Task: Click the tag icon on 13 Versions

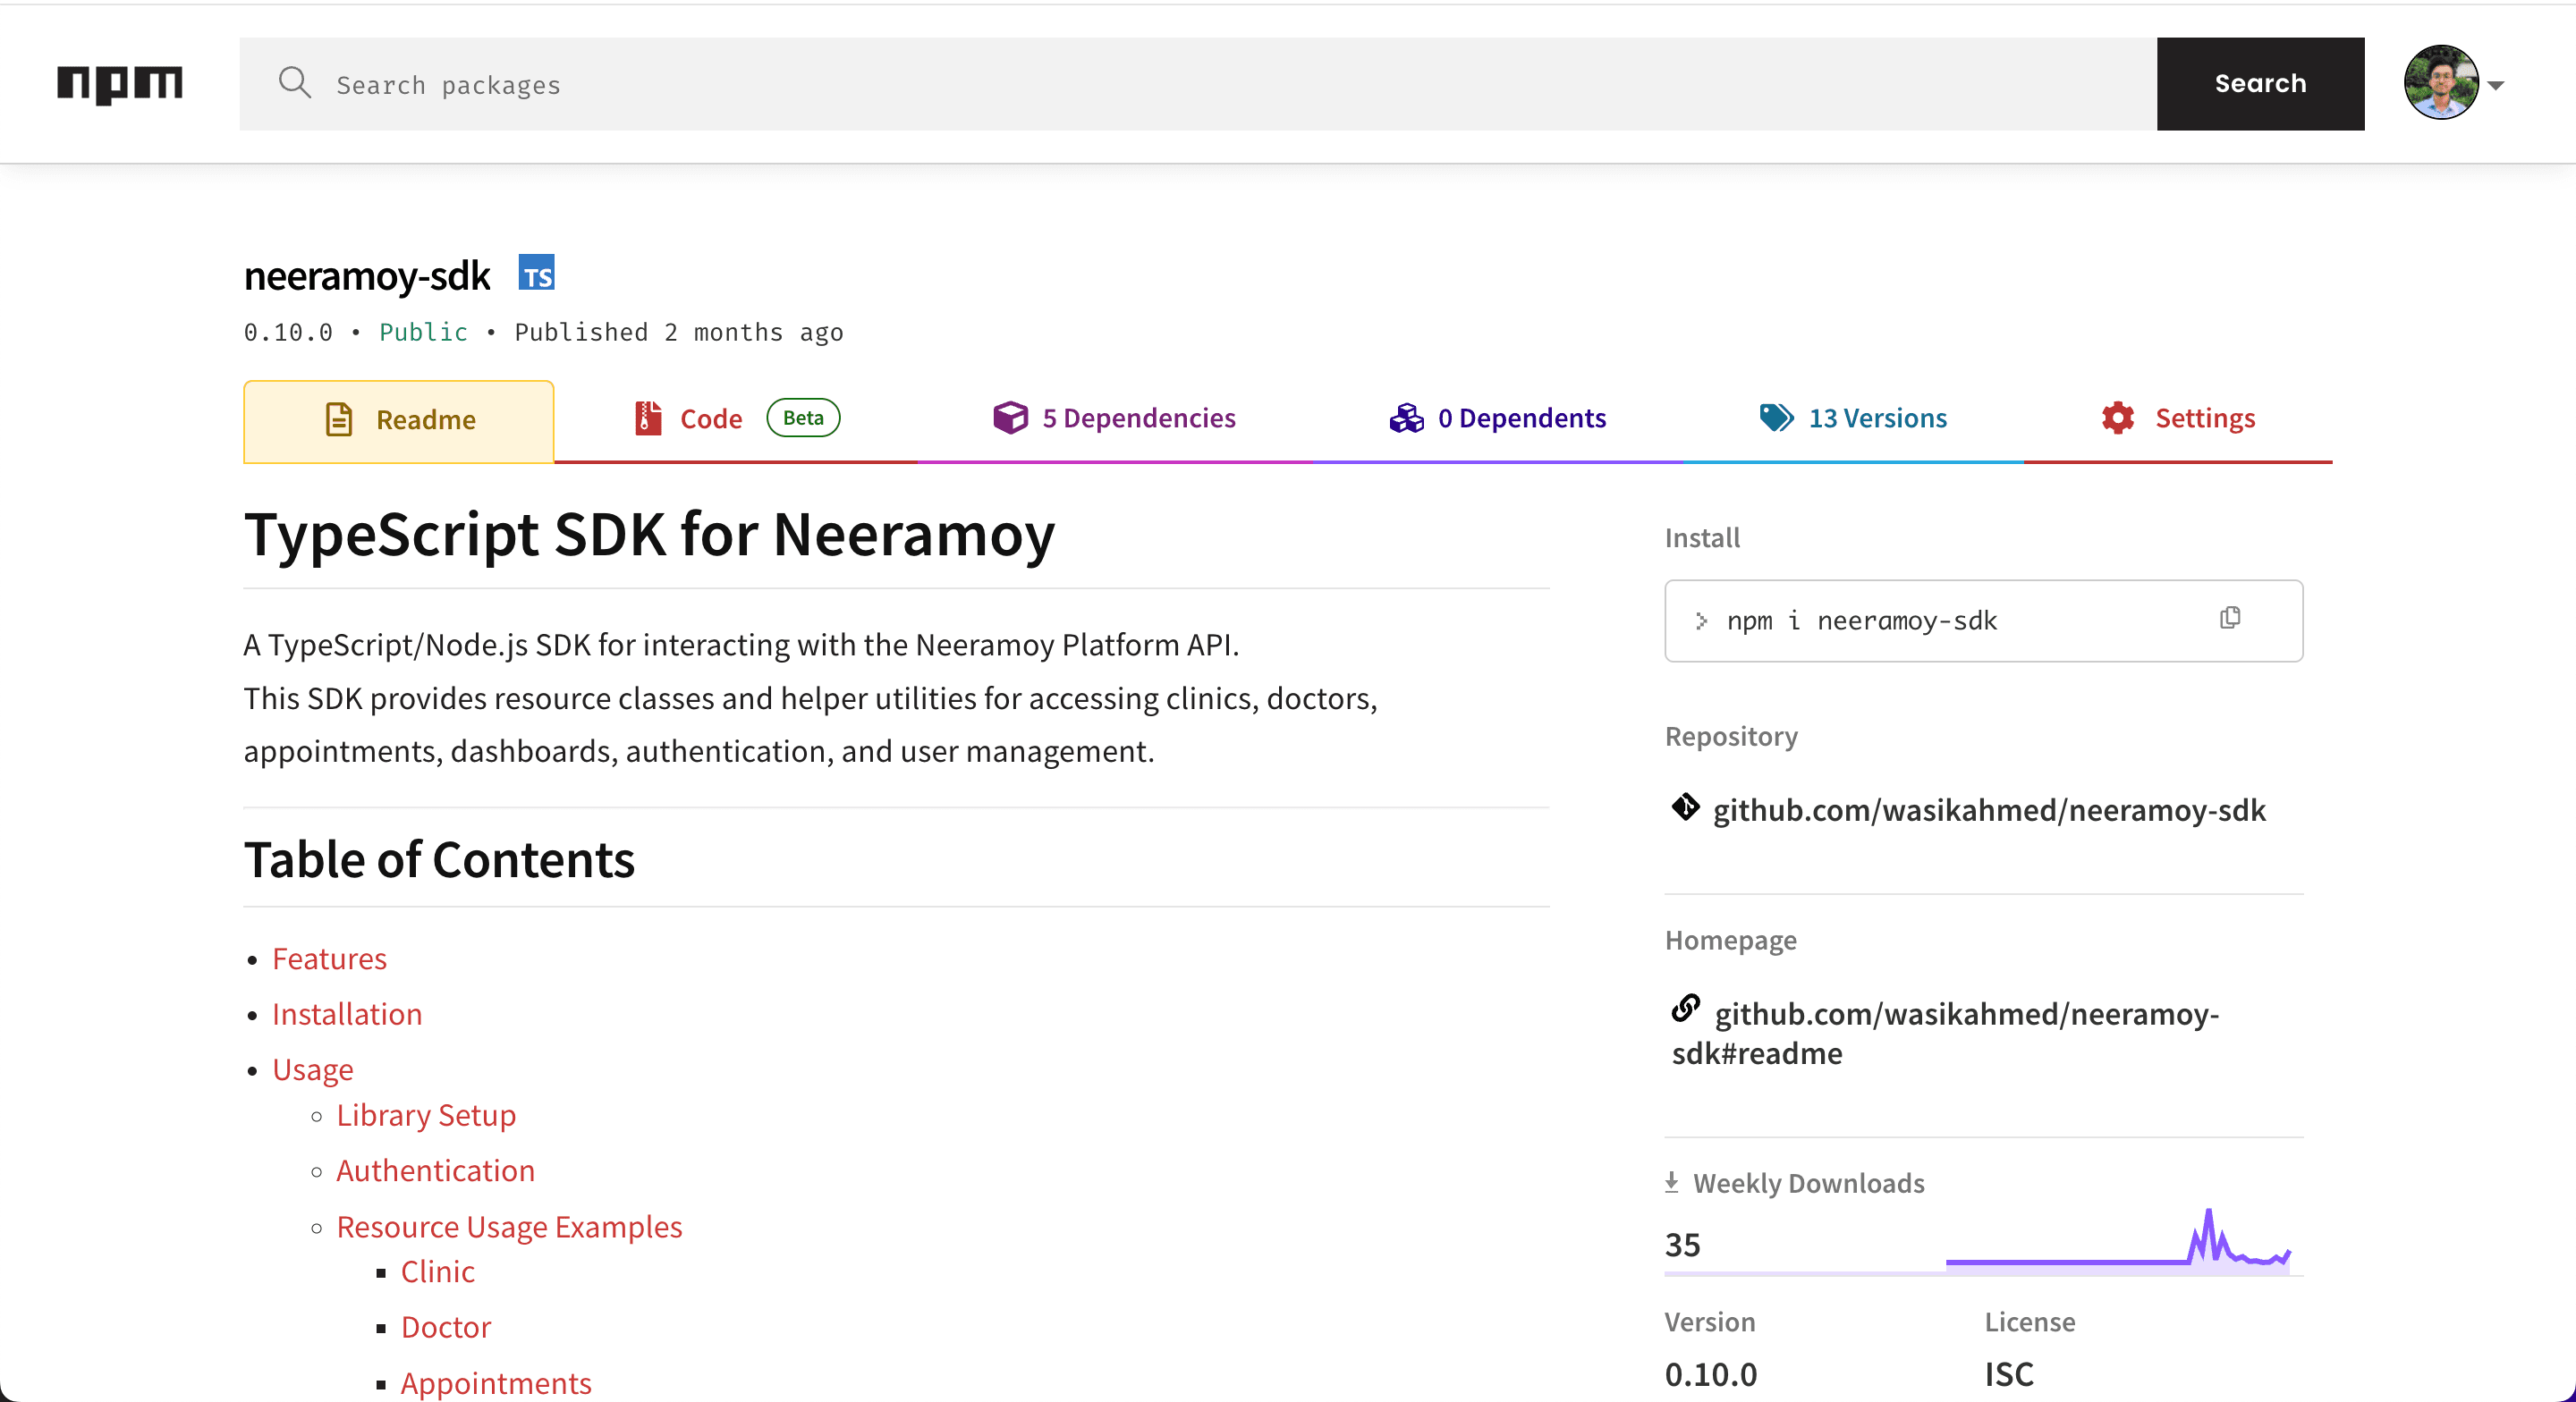Action: point(1776,418)
